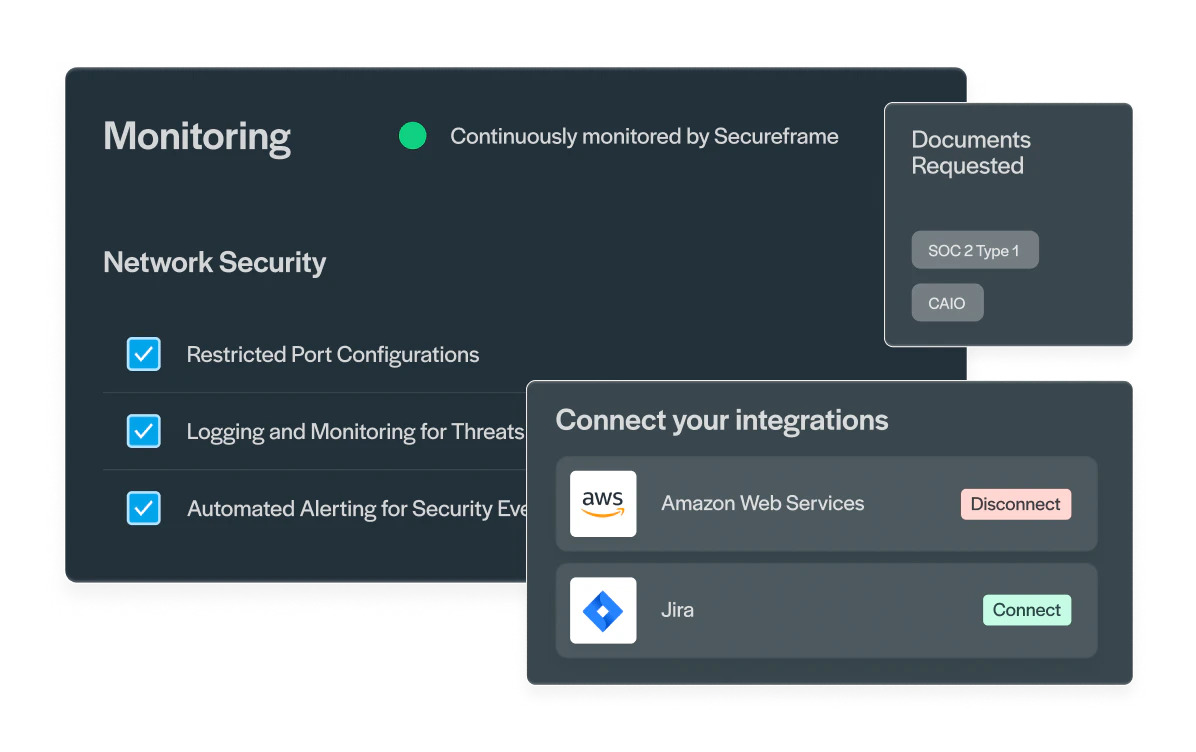1196x752 pixels.
Task: Click the Documents Requested panel title
Action: pos(971,153)
